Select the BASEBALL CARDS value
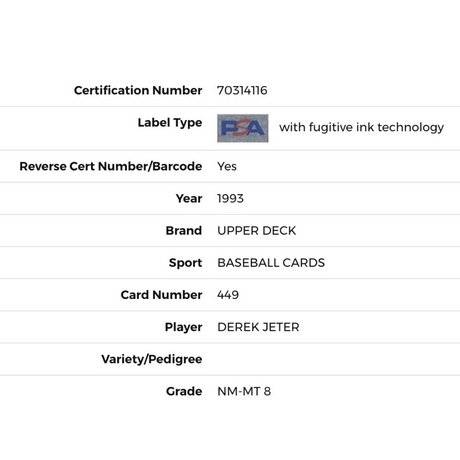 pyautogui.click(x=271, y=263)
